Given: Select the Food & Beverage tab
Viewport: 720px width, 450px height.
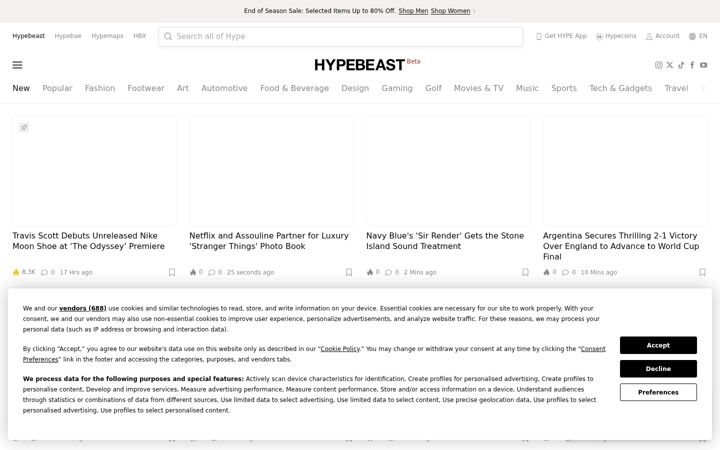Looking at the screenshot, I should 294,88.
